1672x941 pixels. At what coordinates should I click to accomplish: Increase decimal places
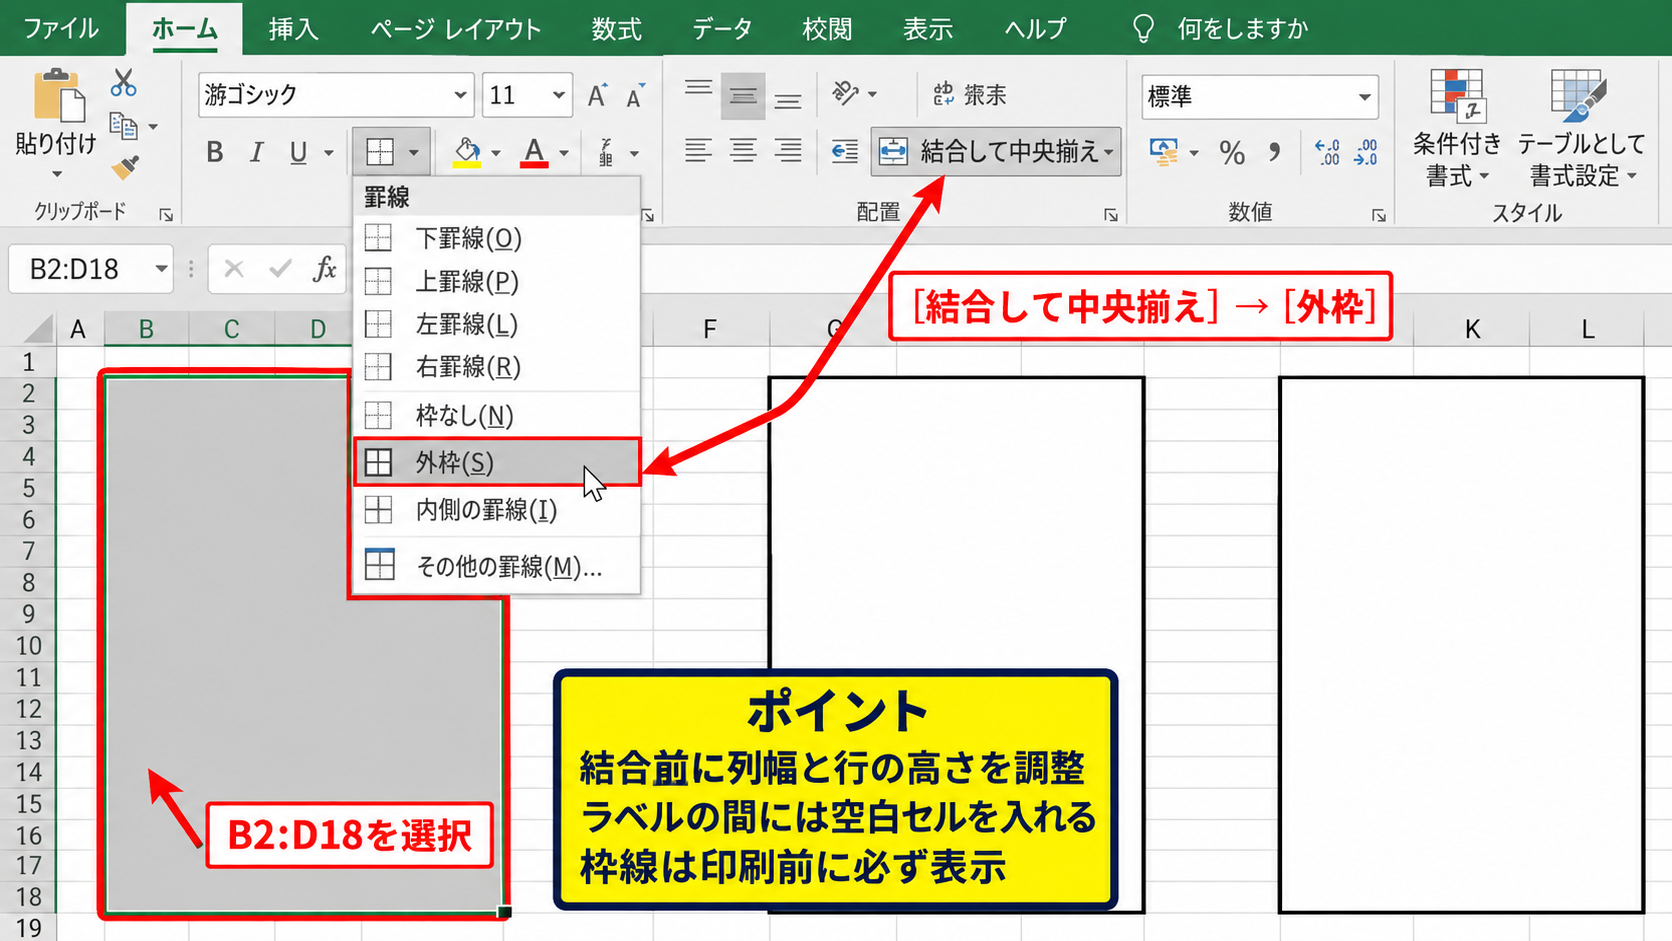[1327, 152]
